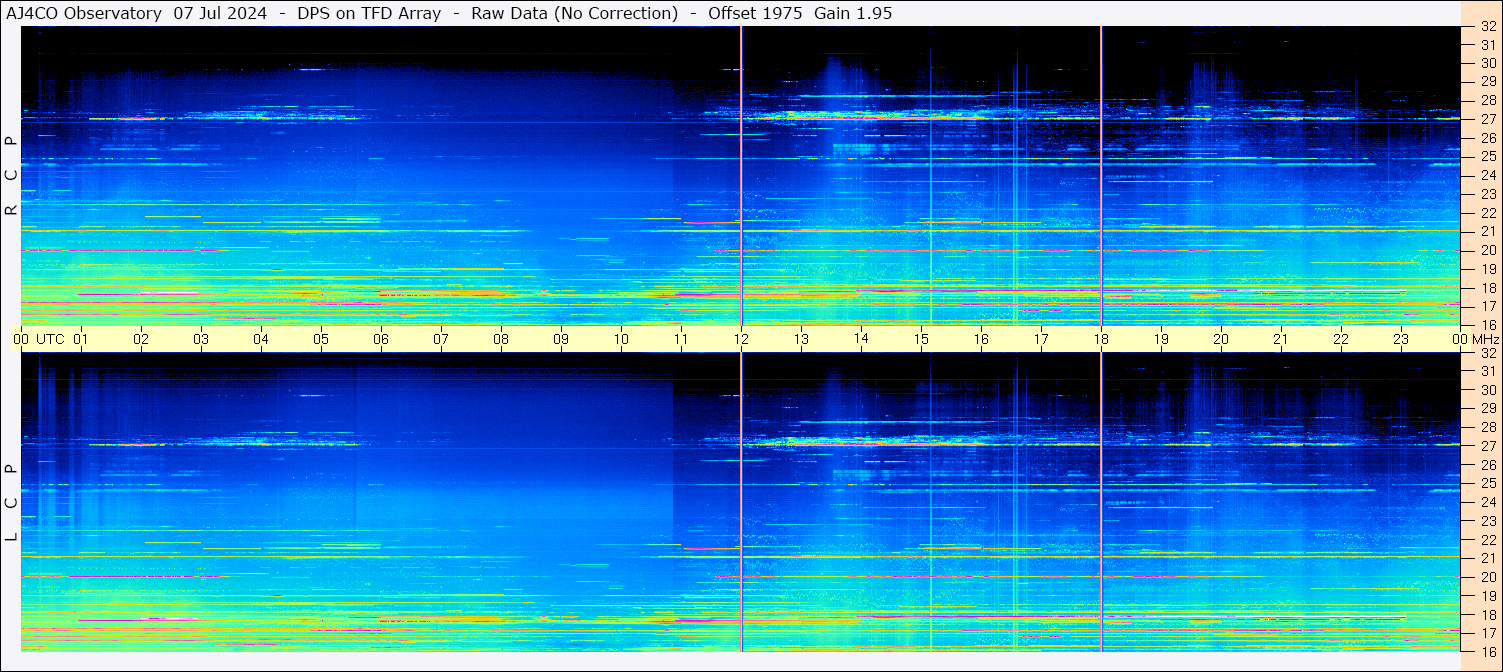The width and height of the screenshot is (1503, 672).
Task: Click the 03 hour label on time axis
Action: (x=201, y=339)
